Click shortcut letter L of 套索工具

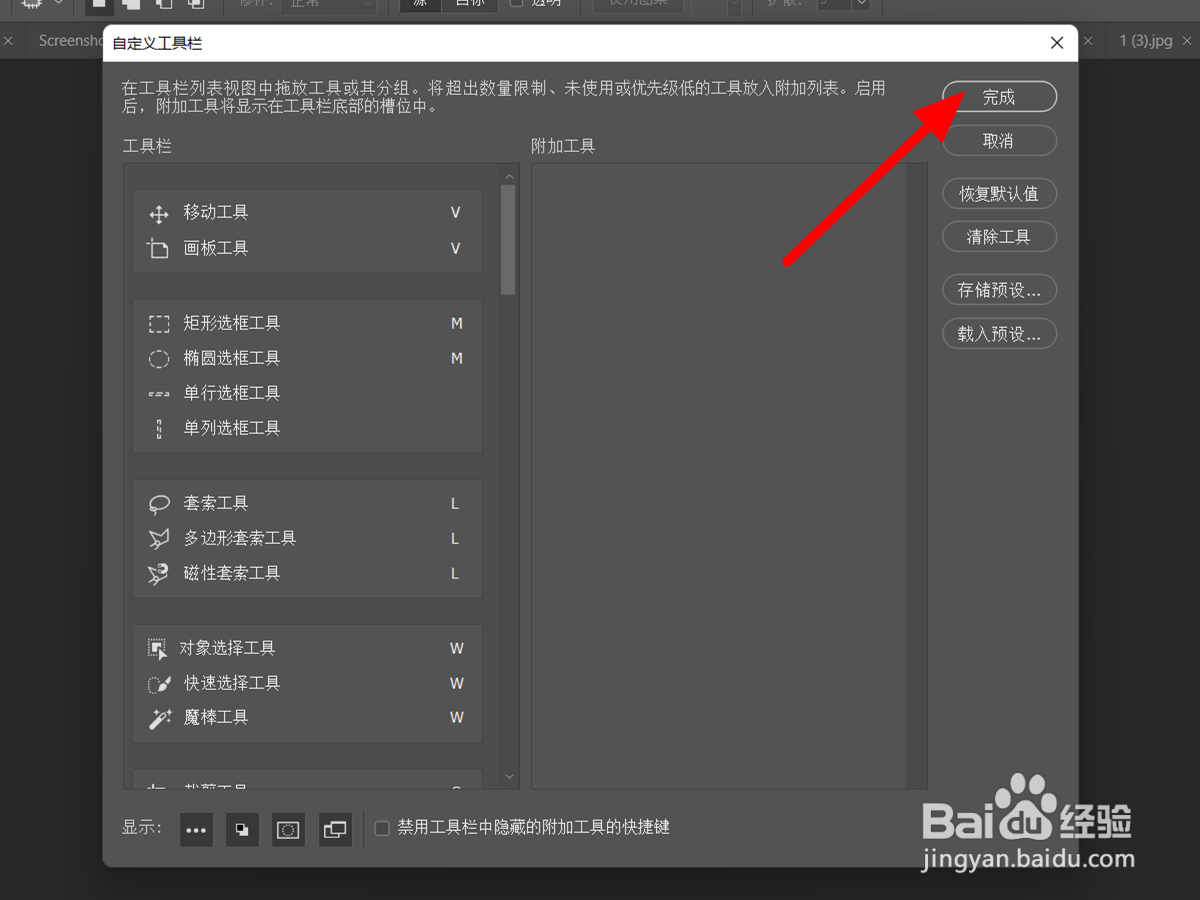pos(455,504)
